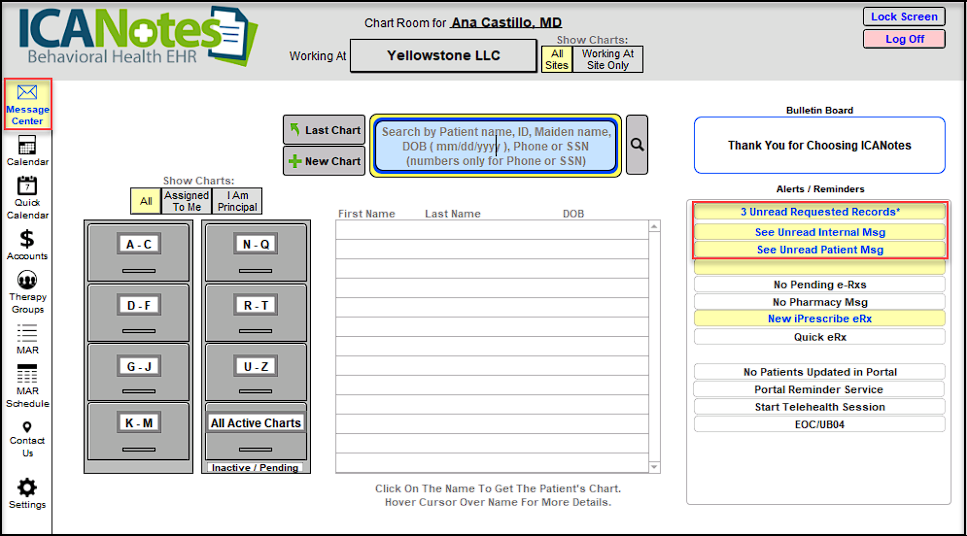The height and width of the screenshot is (536, 967).
Task: Click Quick eRx button
Action: (820, 337)
